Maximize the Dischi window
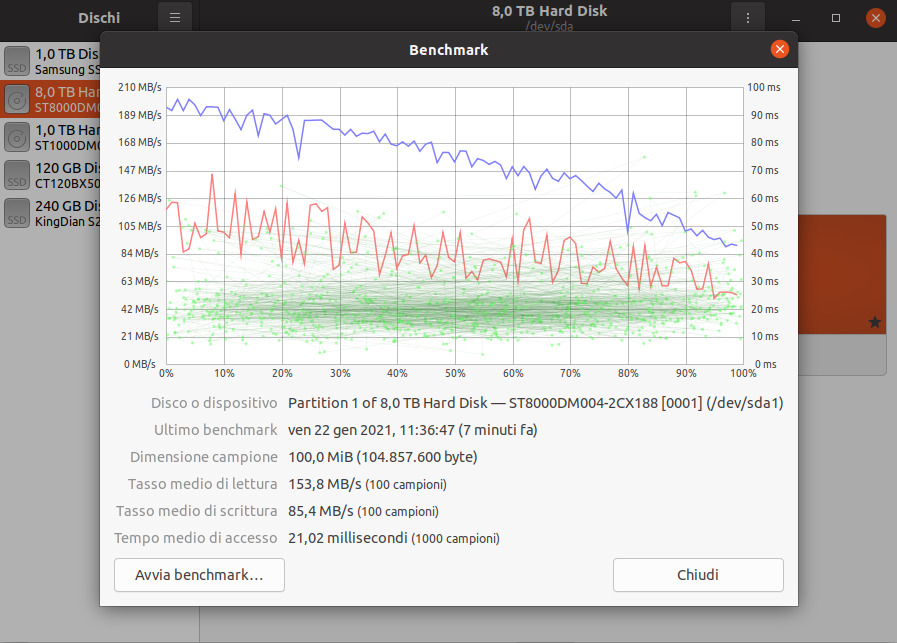The image size is (897, 643). coord(836,18)
